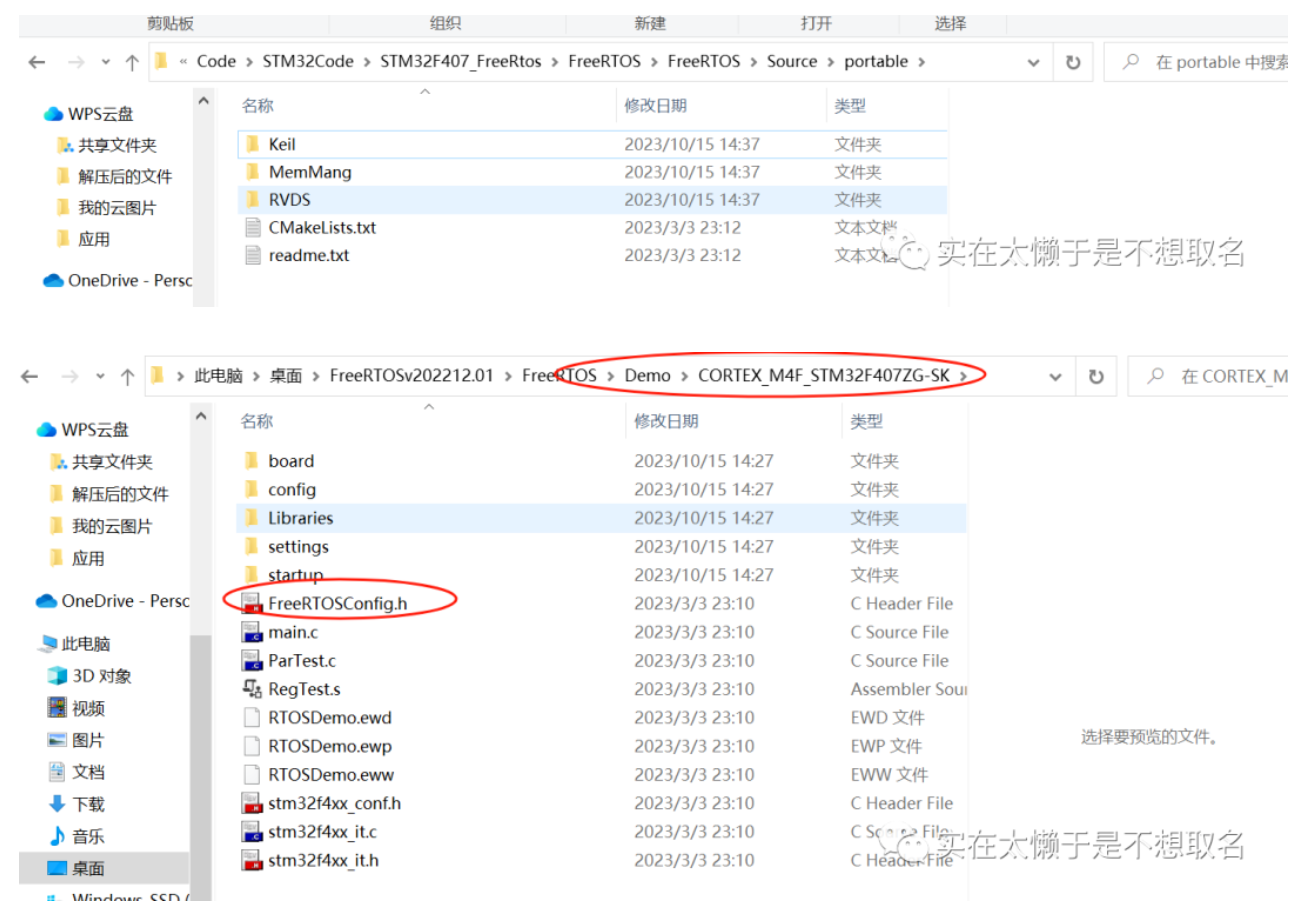The width and height of the screenshot is (1314, 901).
Task: Open the Libraries folder
Action: point(300,518)
